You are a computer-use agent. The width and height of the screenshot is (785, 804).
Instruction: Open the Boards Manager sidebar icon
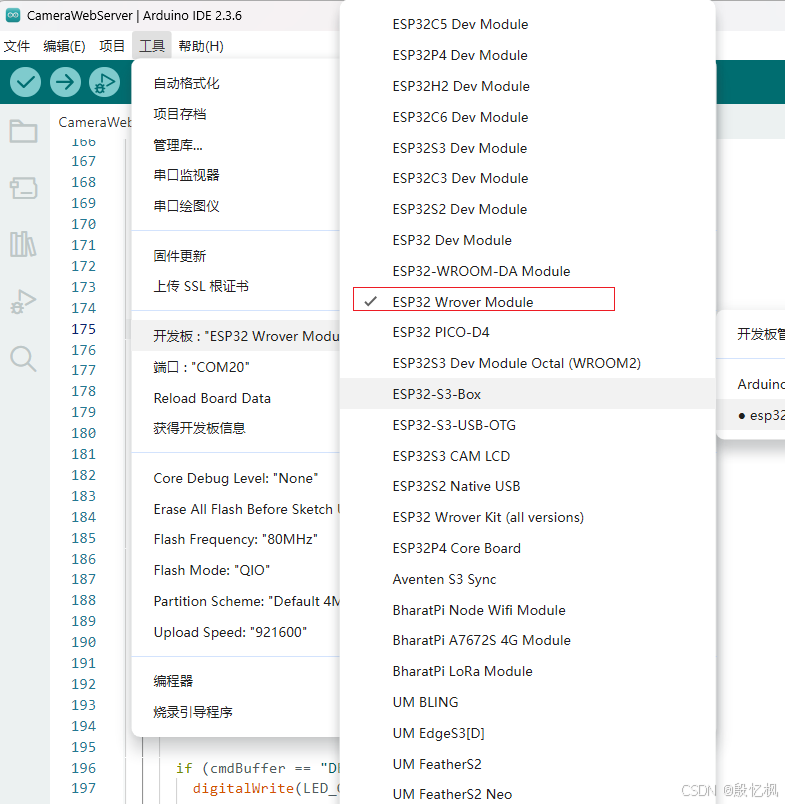(24, 188)
